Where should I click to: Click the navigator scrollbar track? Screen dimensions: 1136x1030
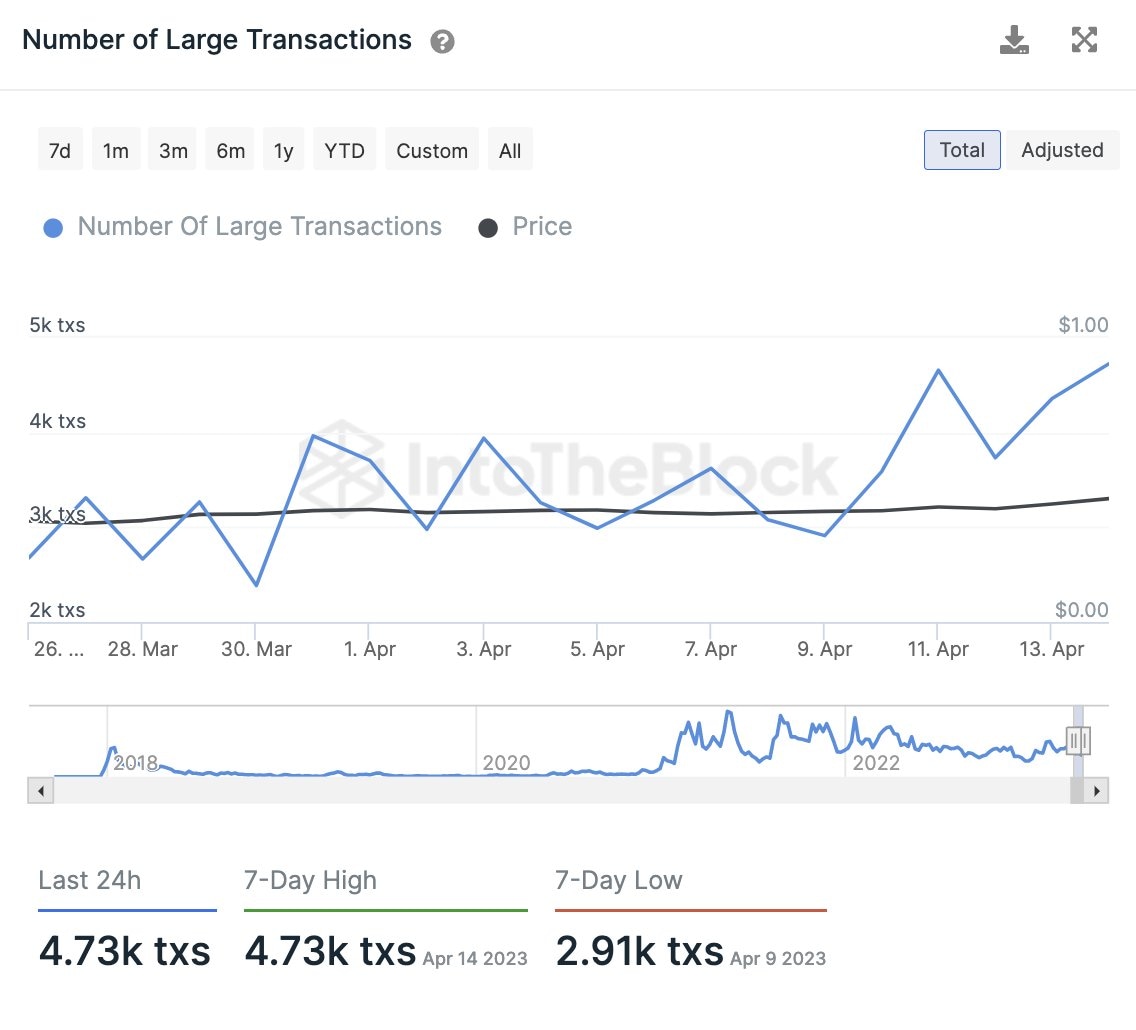(560, 791)
